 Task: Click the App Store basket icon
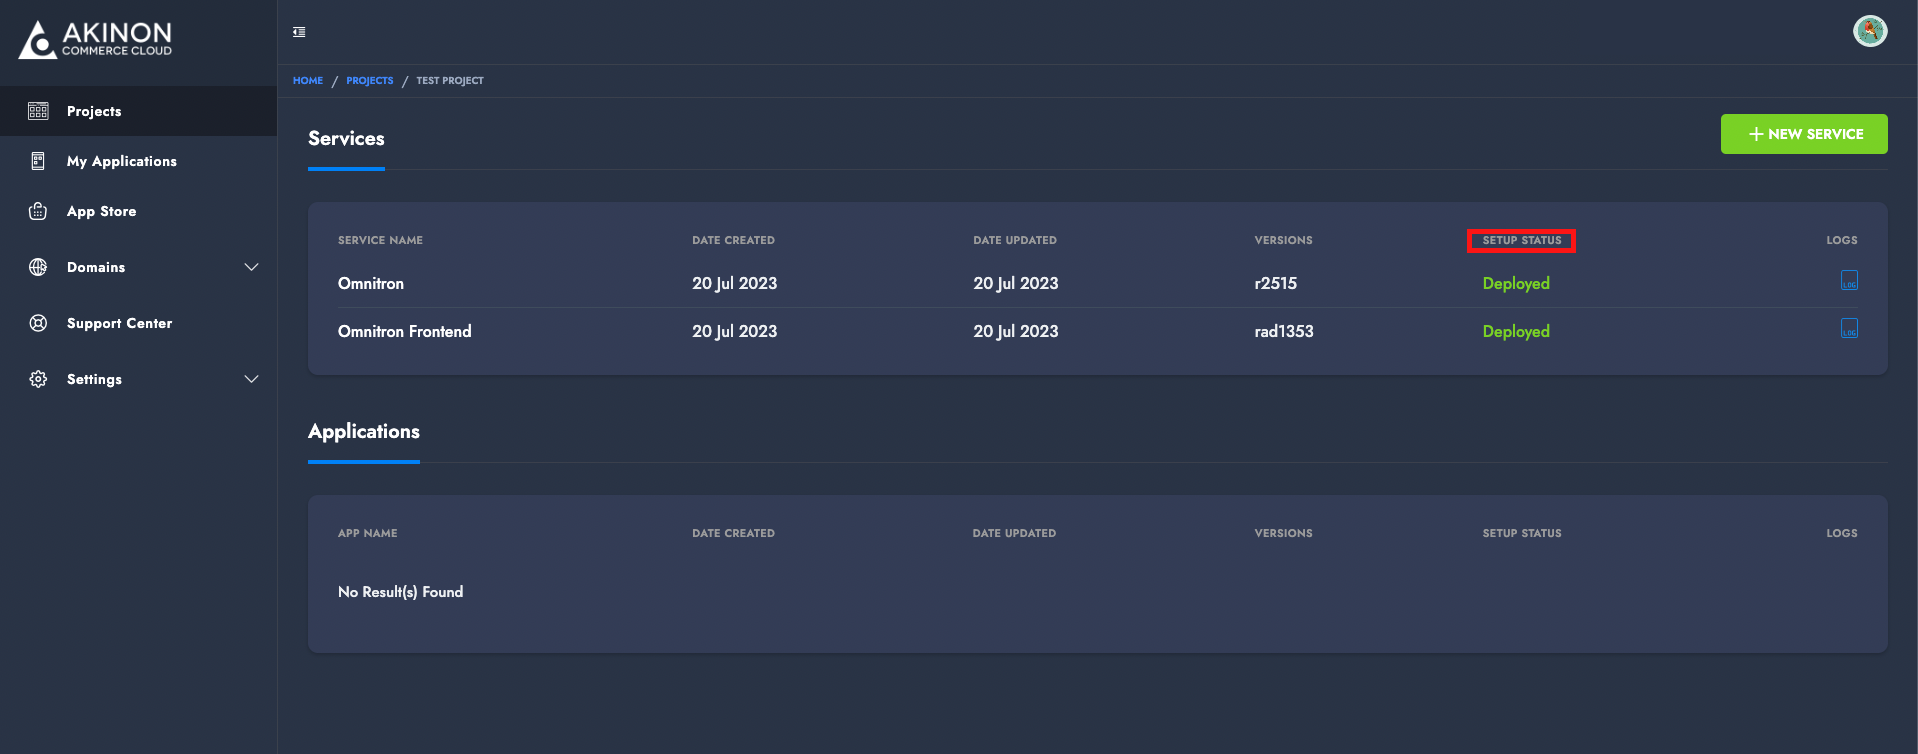pos(38,211)
